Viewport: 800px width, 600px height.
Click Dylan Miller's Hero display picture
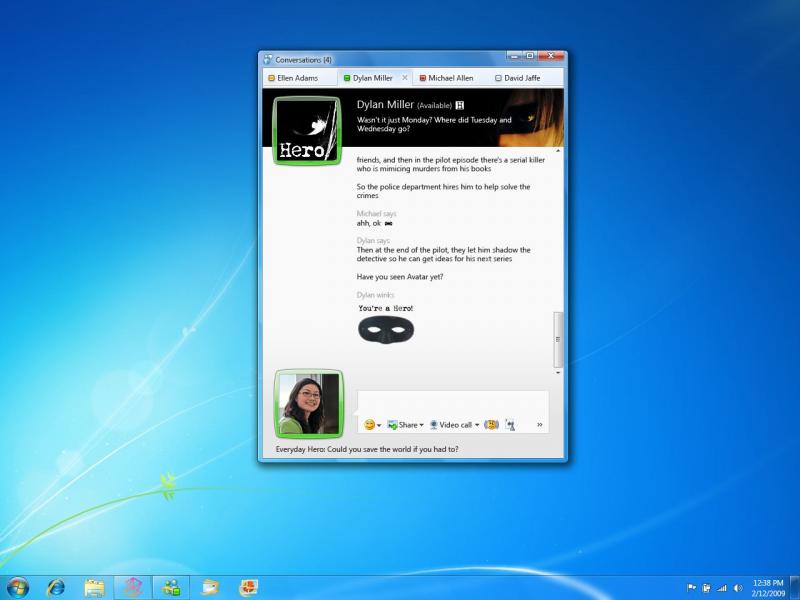308,131
